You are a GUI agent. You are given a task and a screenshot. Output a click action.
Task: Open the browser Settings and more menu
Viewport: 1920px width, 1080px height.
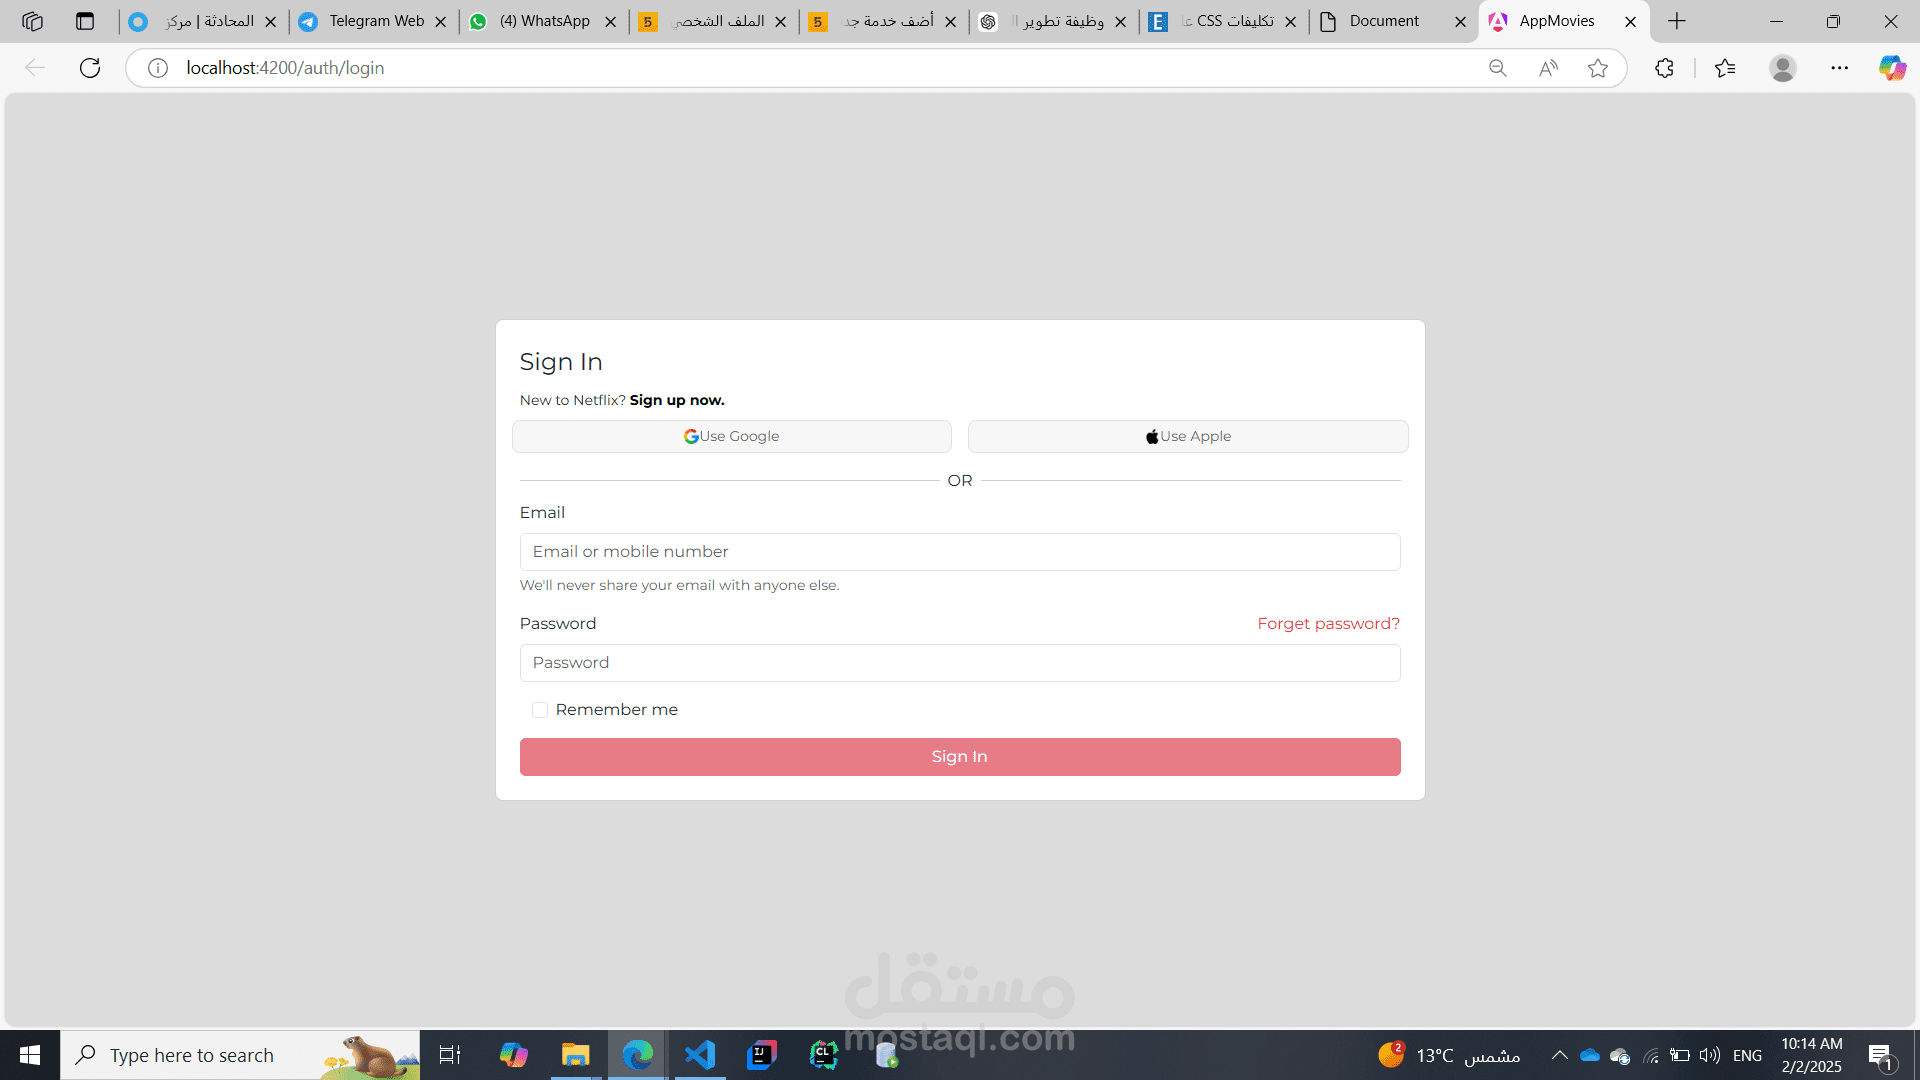click(1839, 68)
